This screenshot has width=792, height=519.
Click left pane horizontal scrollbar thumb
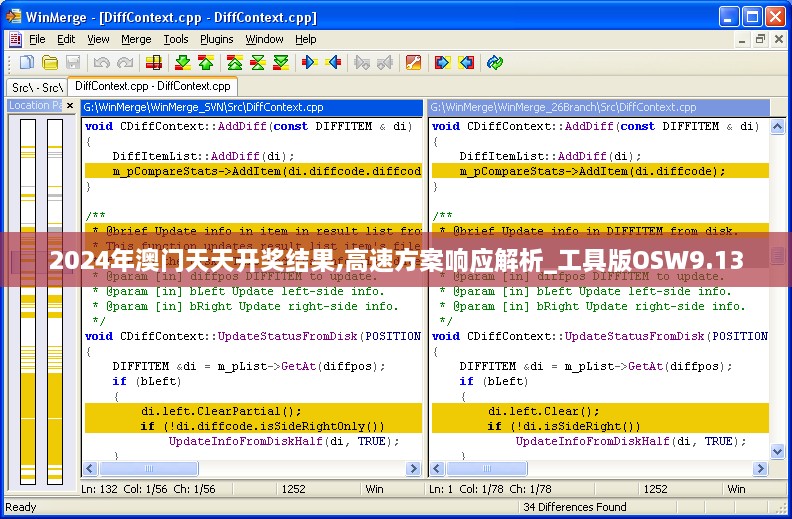(x=148, y=469)
